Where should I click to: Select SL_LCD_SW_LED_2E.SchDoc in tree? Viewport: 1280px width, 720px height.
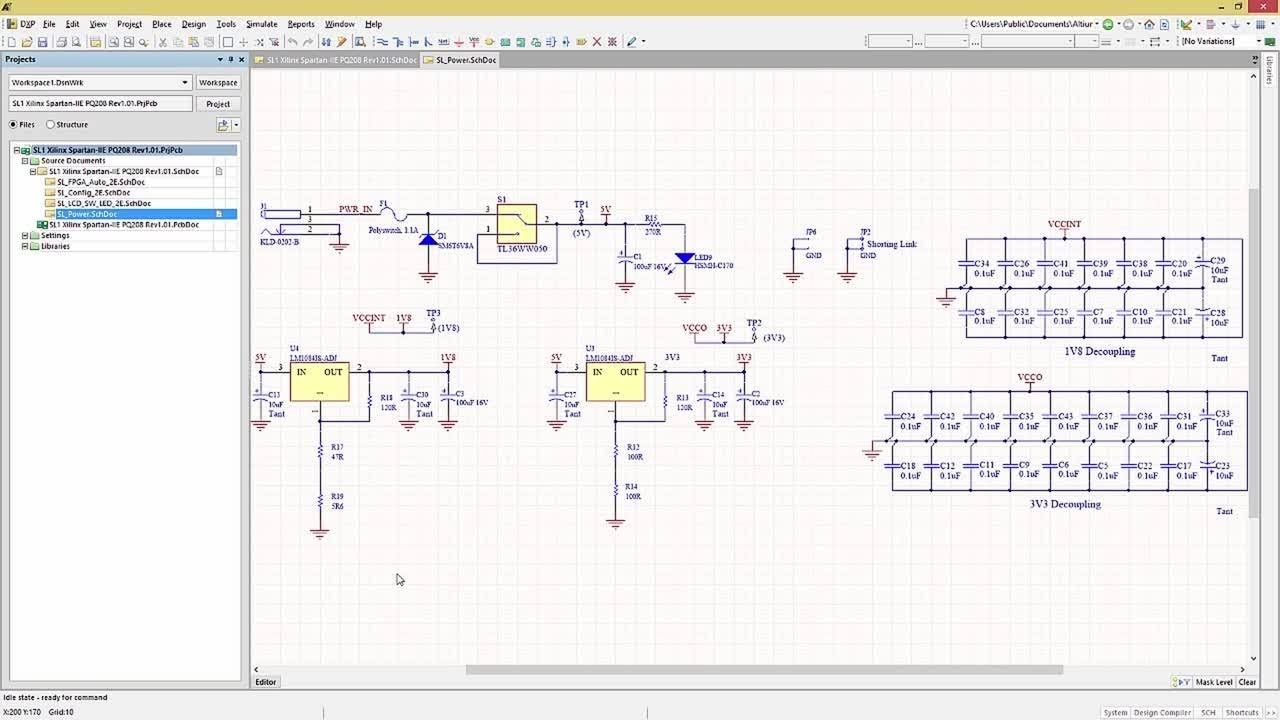[104, 203]
